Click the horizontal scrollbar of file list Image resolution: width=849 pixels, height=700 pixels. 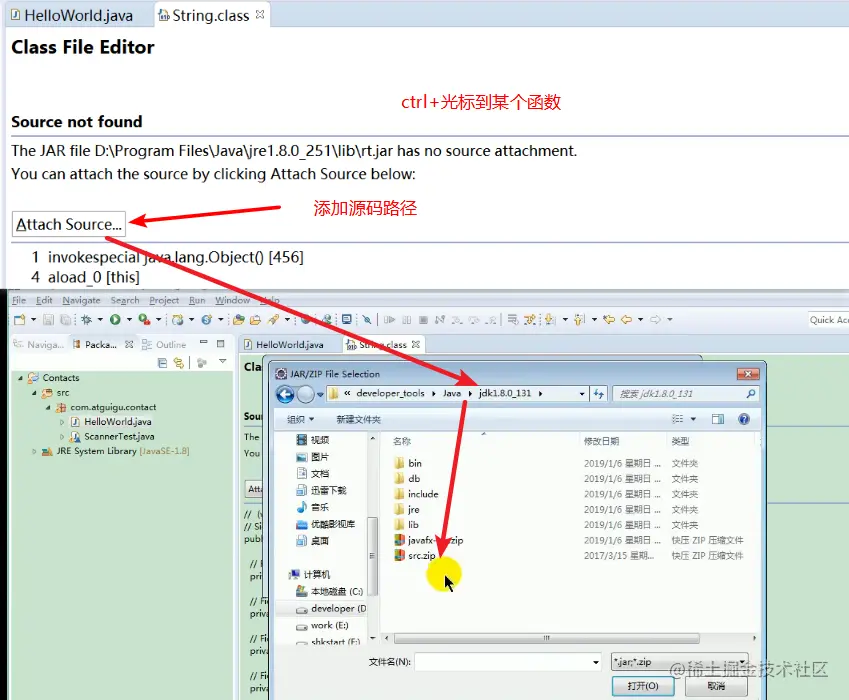point(547,638)
